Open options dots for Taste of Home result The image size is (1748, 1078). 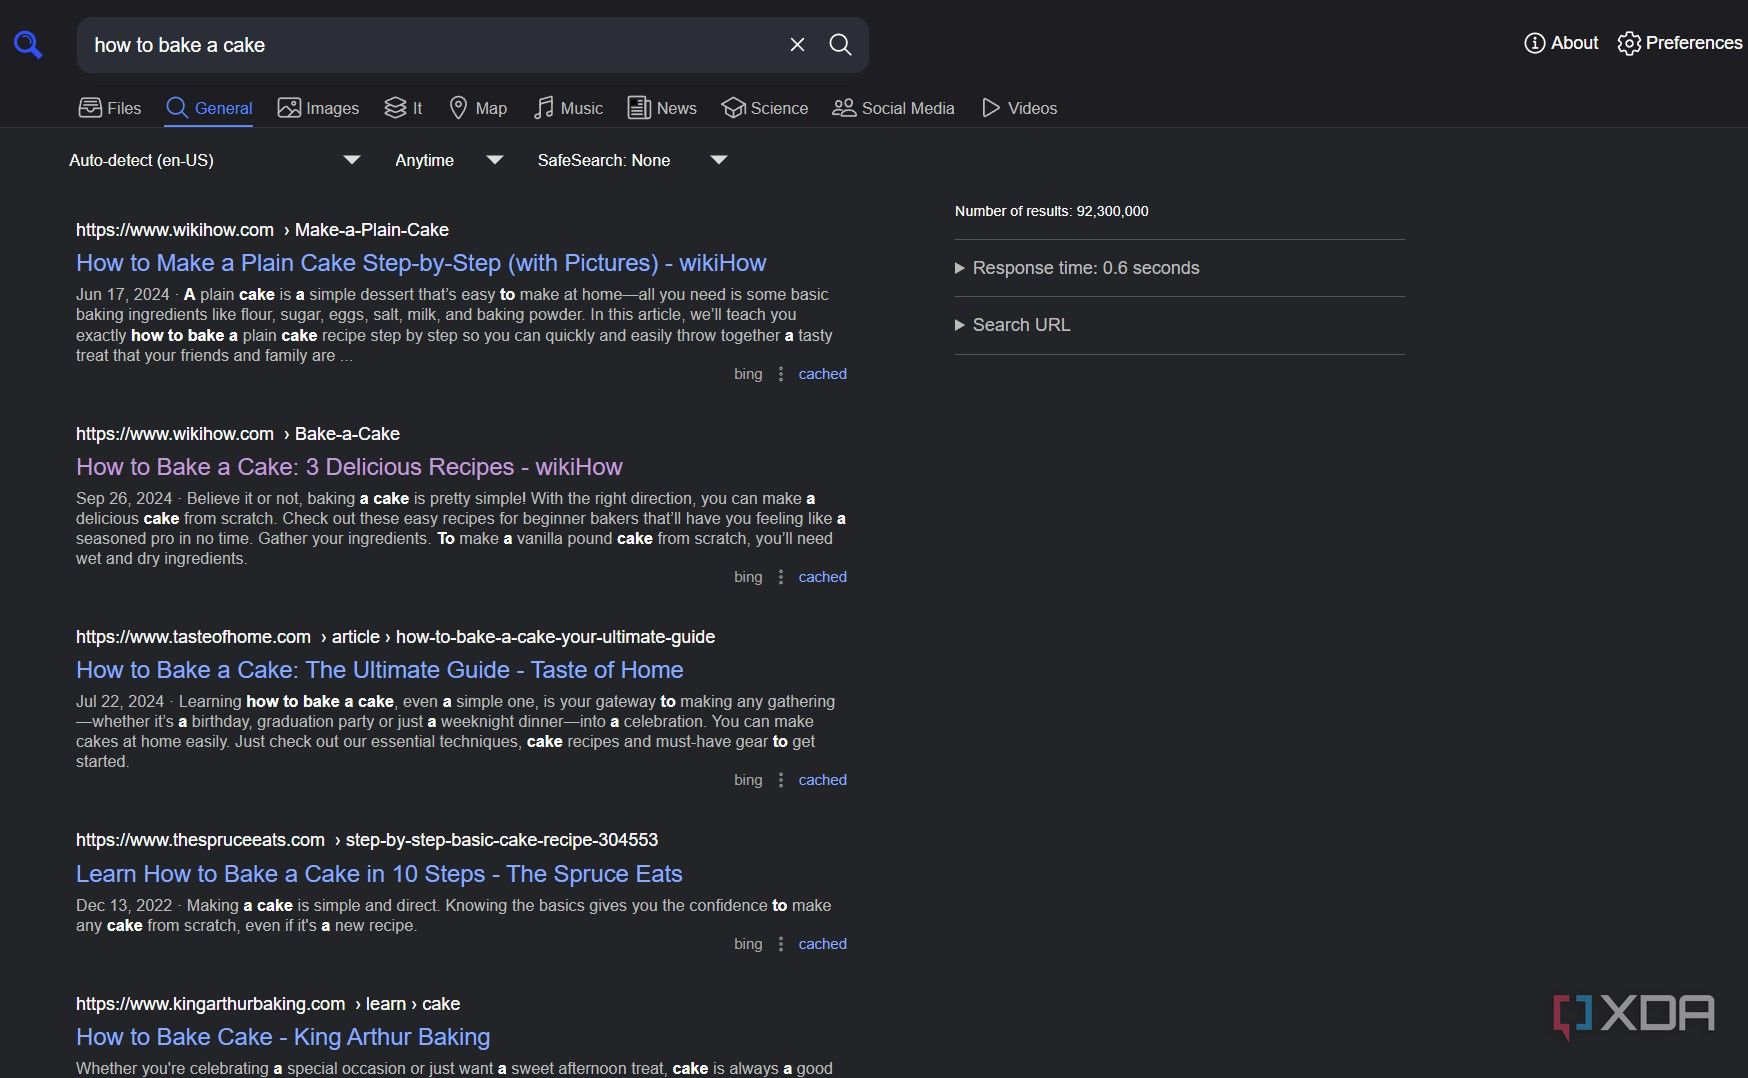click(x=781, y=780)
